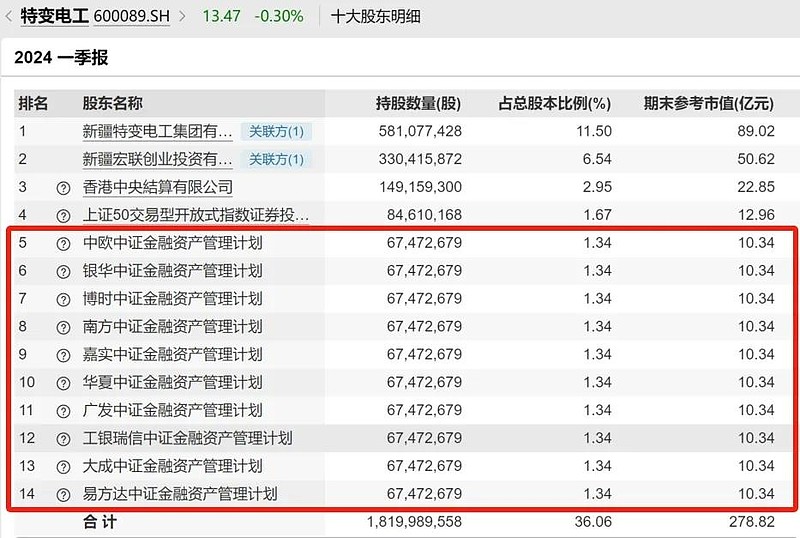Screen dimensions: 800x538
Task: Open 关联方(1) tag for 新疆特变电工集团
Action: coord(276,132)
